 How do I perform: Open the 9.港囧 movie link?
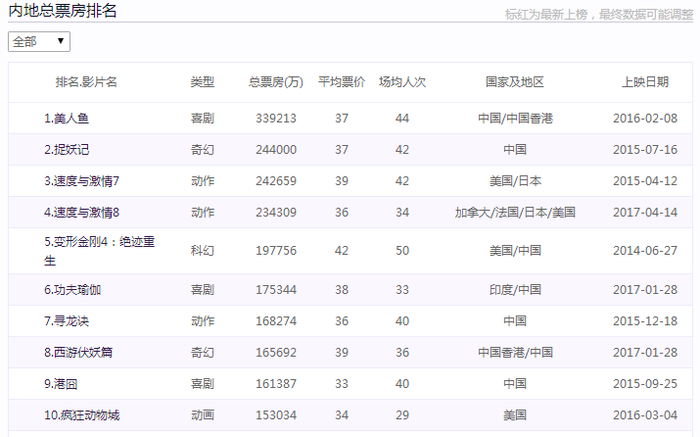[61, 383]
